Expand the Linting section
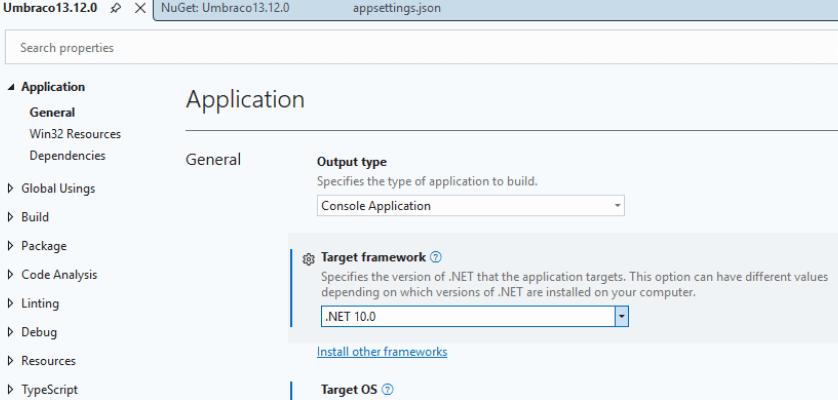This screenshot has height=400, width=838. (x=11, y=303)
